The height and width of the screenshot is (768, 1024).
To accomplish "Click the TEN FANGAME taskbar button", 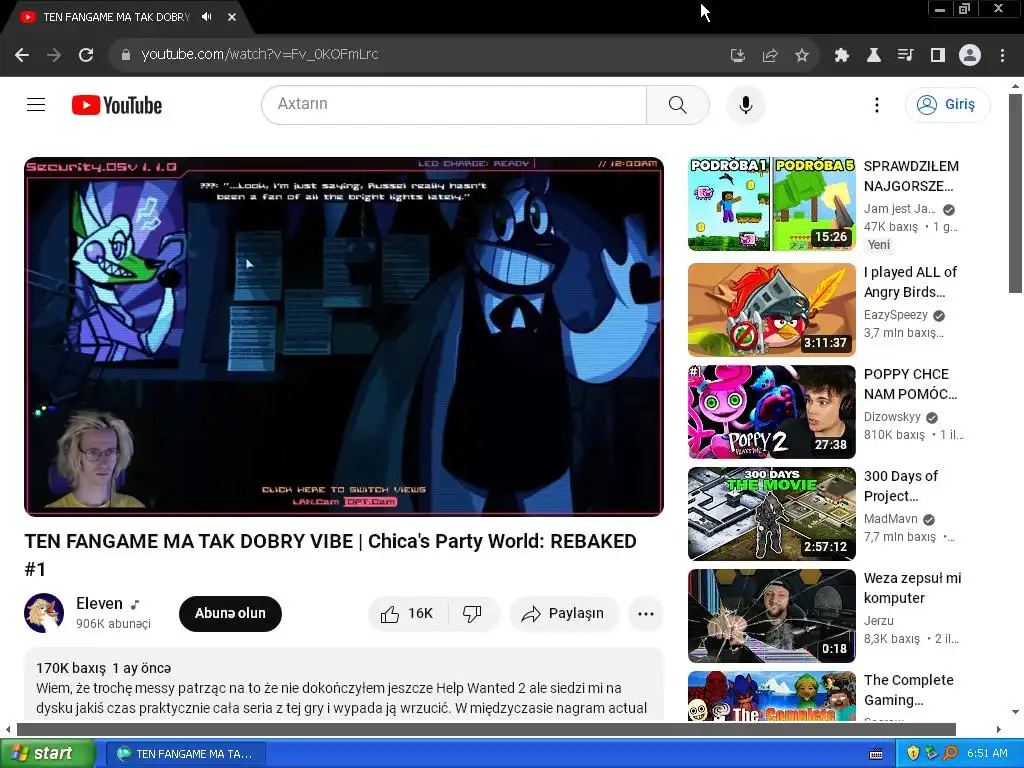I will [x=185, y=754].
